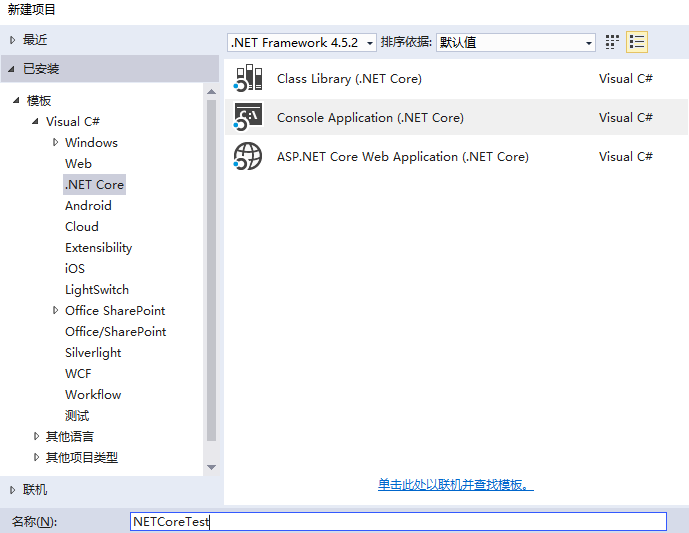
Task: Click the 已安装 section header
Action: point(110,69)
